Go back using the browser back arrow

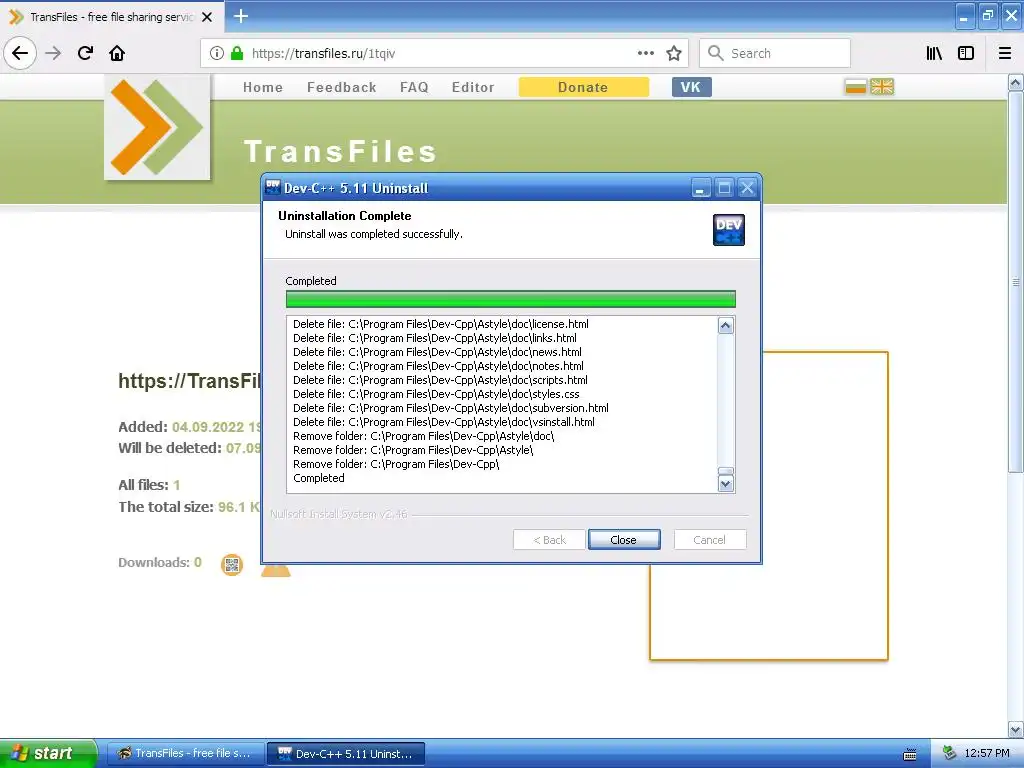[20, 53]
